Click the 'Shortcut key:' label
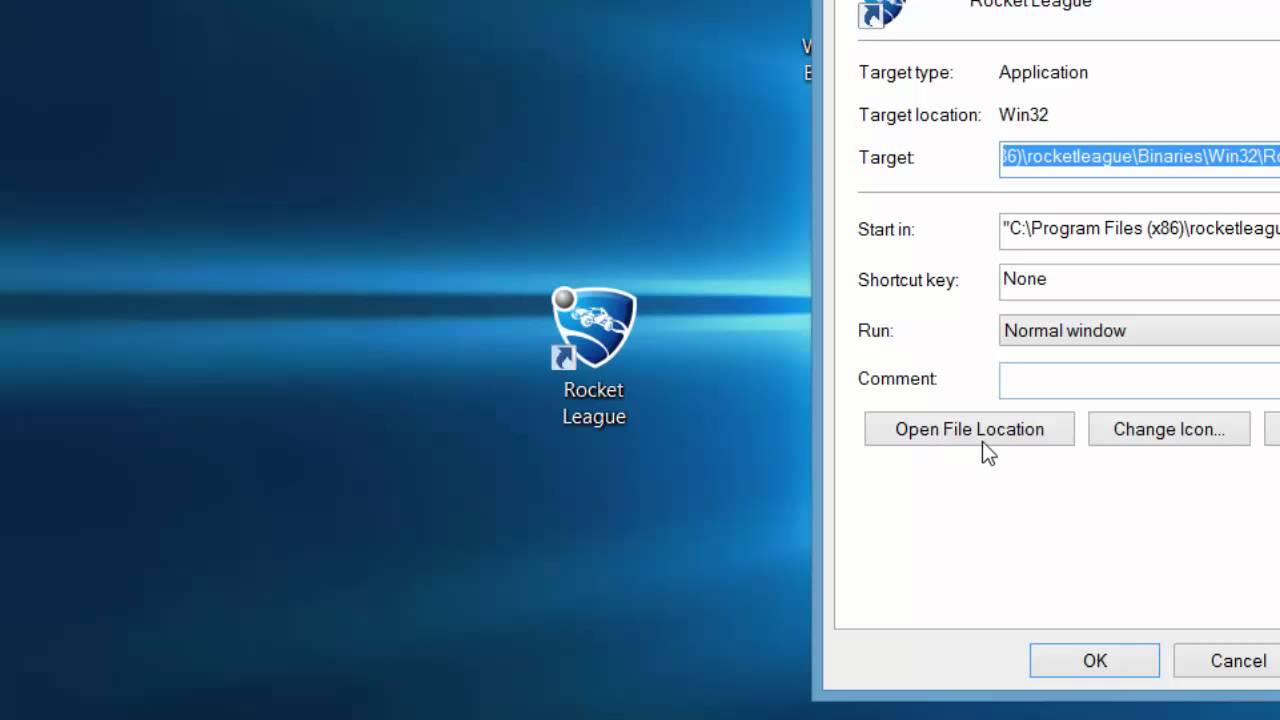The image size is (1280, 720). [908, 280]
